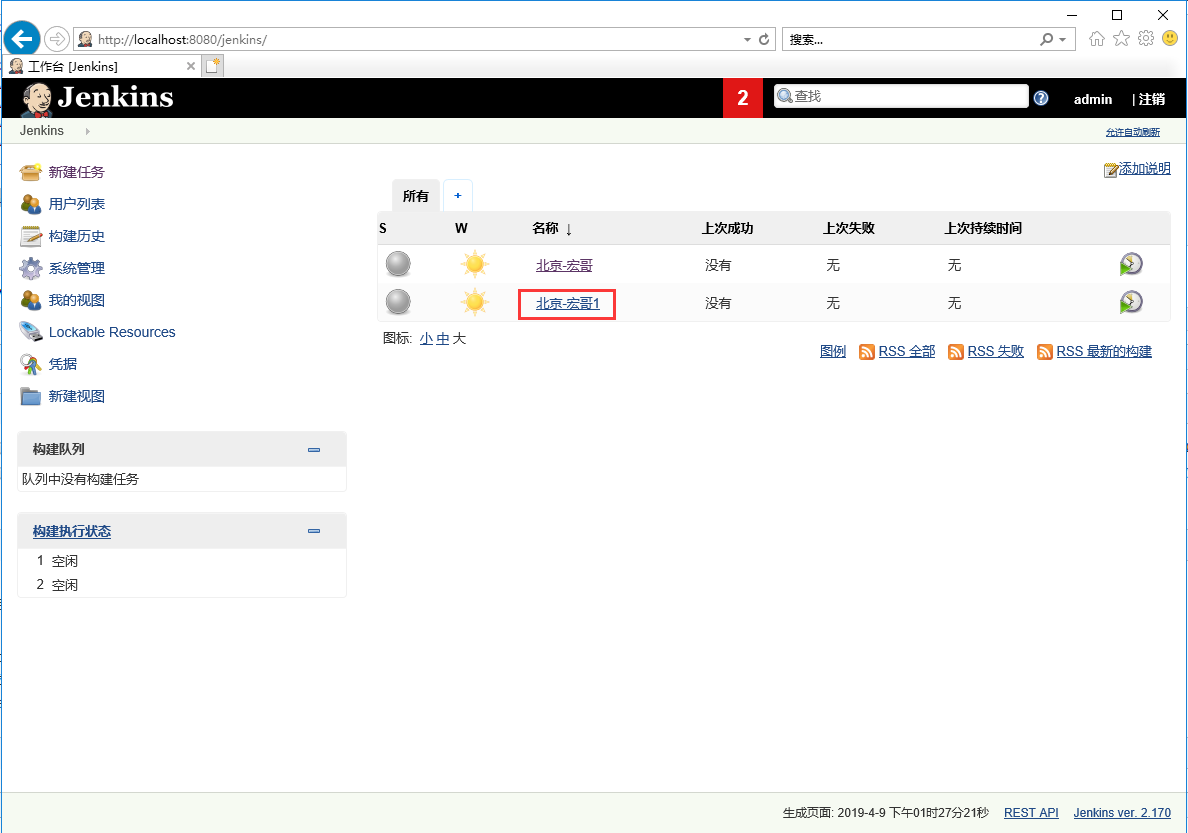Sort by the S status column header
1188x833 pixels.
point(383,228)
